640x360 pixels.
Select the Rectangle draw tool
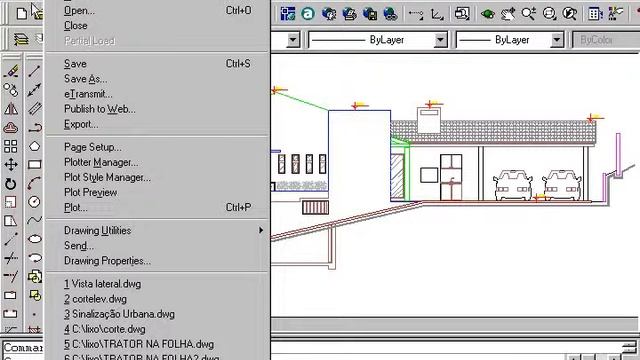[35, 165]
